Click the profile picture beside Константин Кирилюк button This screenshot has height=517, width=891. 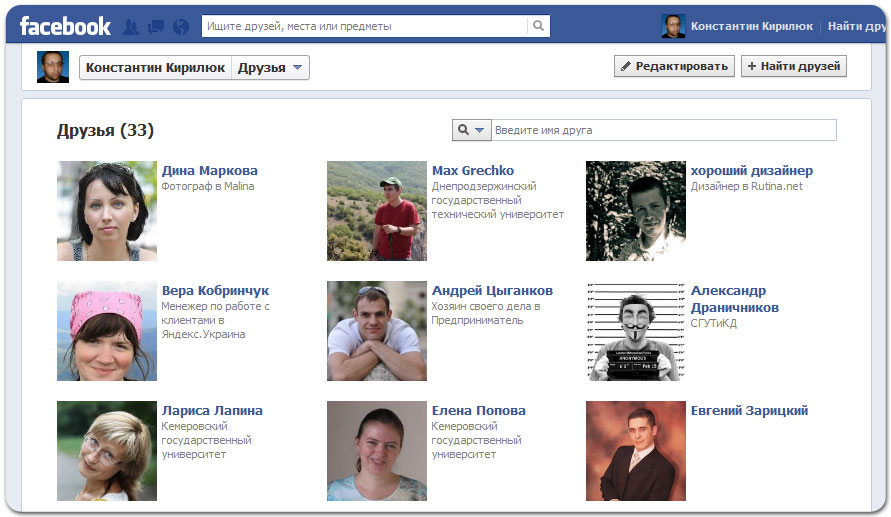coord(53,67)
